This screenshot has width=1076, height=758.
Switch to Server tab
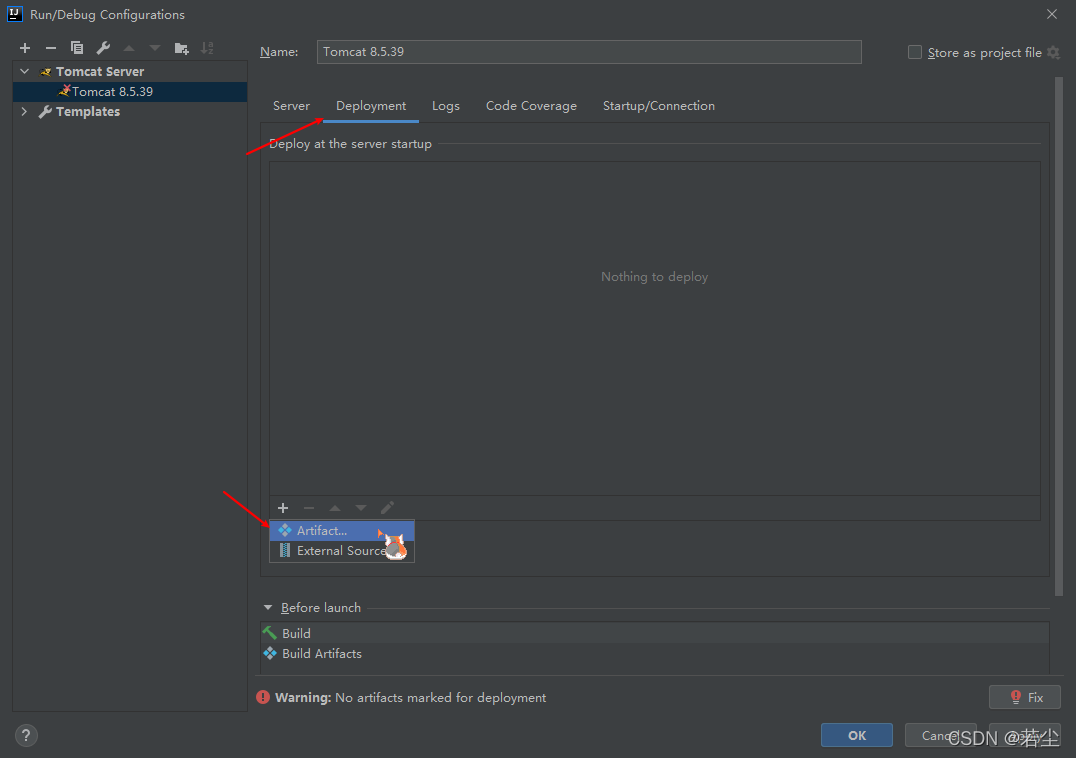tap(291, 106)
